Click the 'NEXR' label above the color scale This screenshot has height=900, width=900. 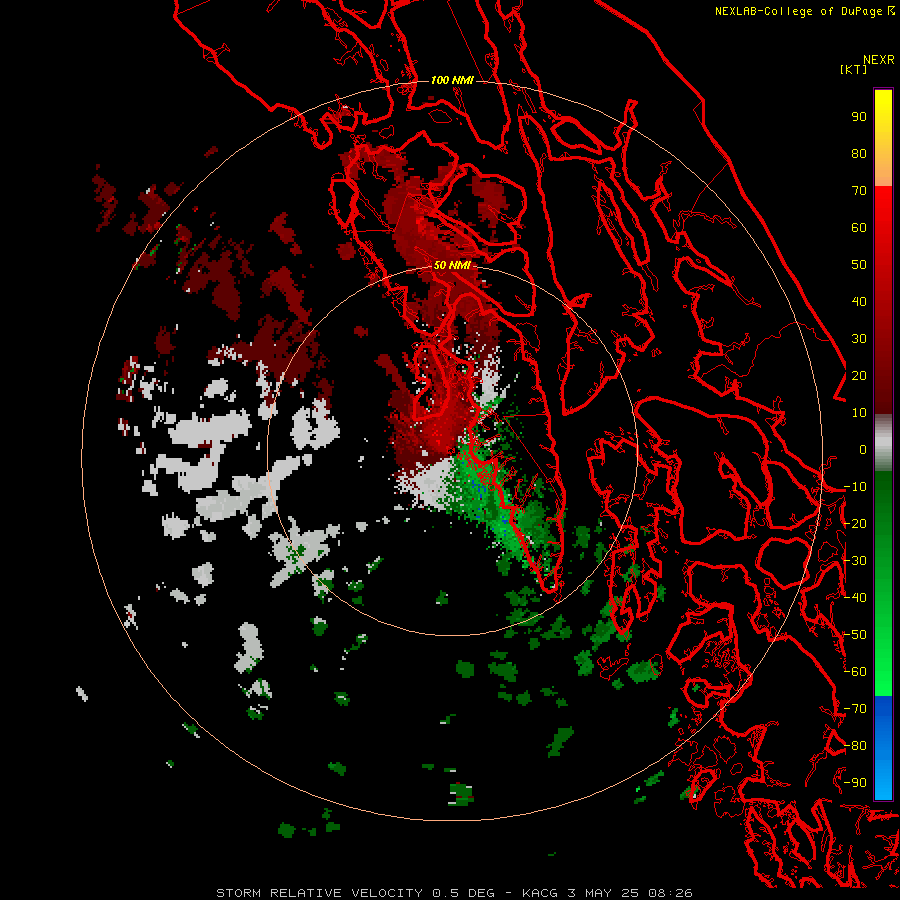coord(878,60)
